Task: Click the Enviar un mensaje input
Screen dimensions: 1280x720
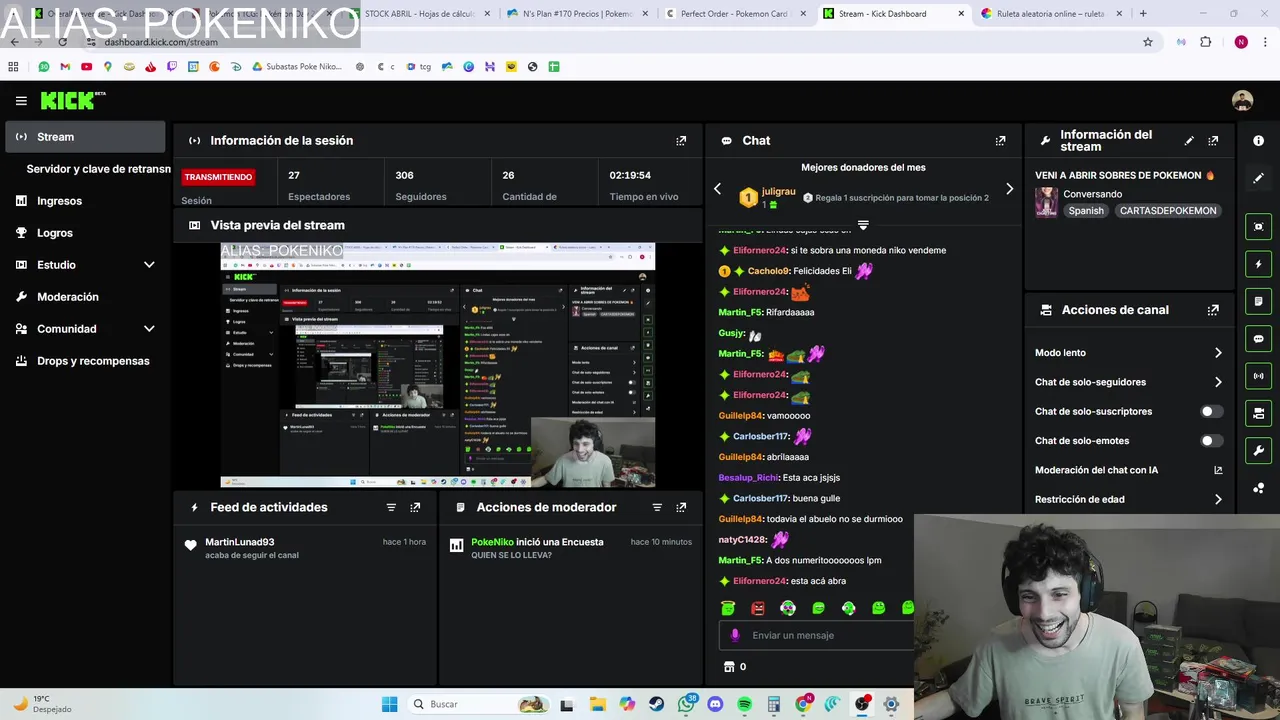Action: tap(816, 635)
